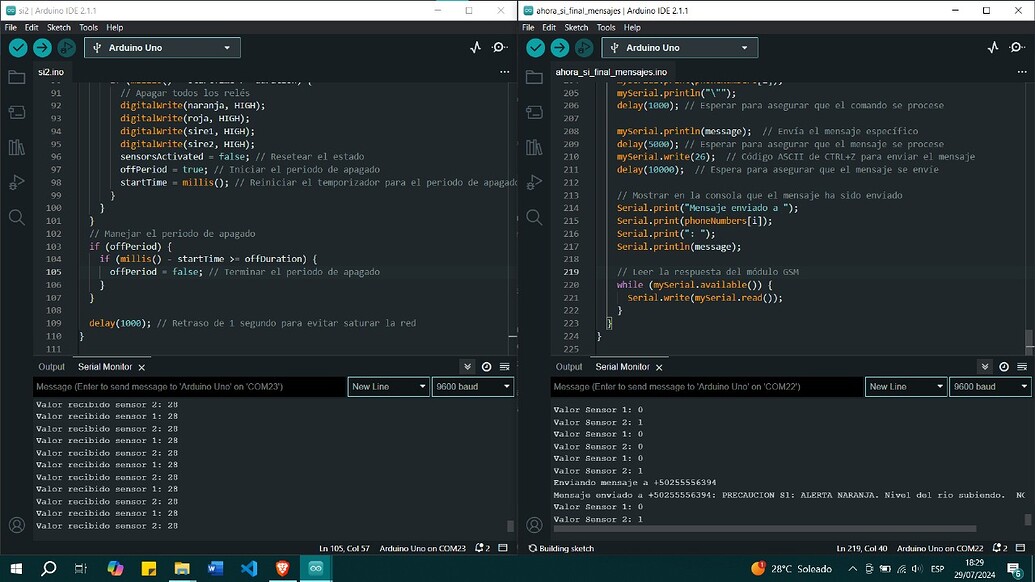Open the Arduino Uno board selector dropdown
1035x582 pixels.
[162, 47]
